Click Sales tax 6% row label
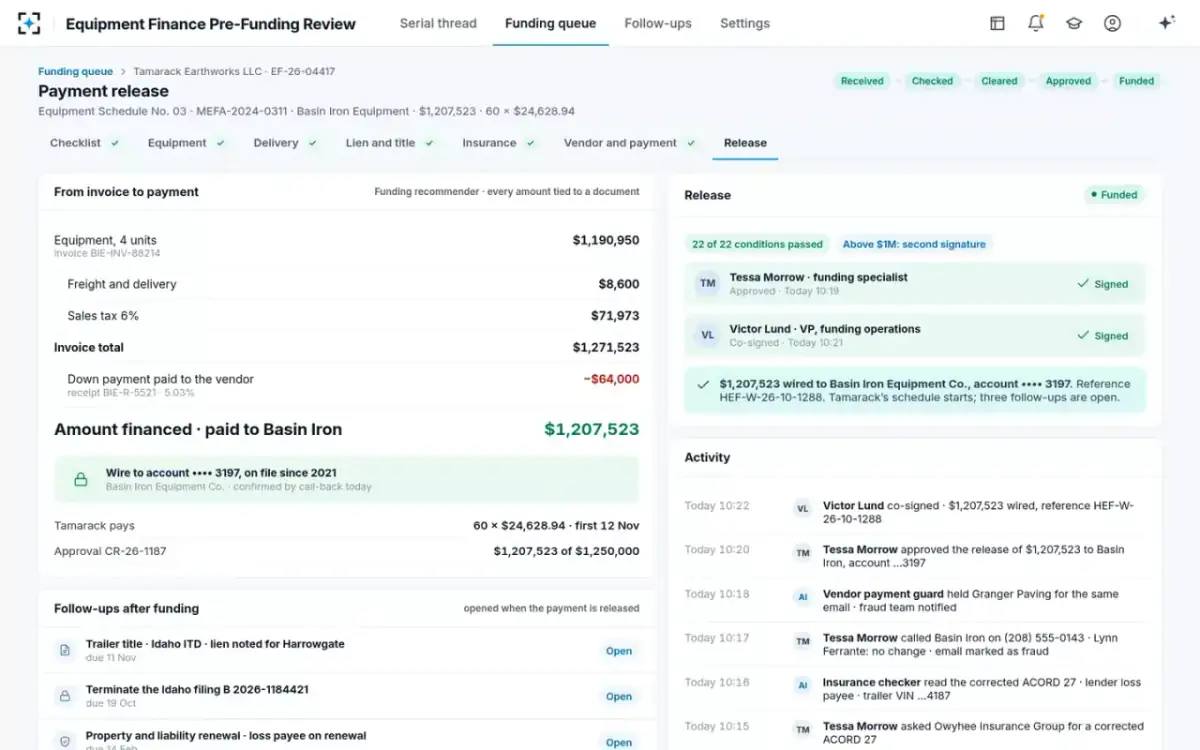1200x750 pixels. click(103, 316)
